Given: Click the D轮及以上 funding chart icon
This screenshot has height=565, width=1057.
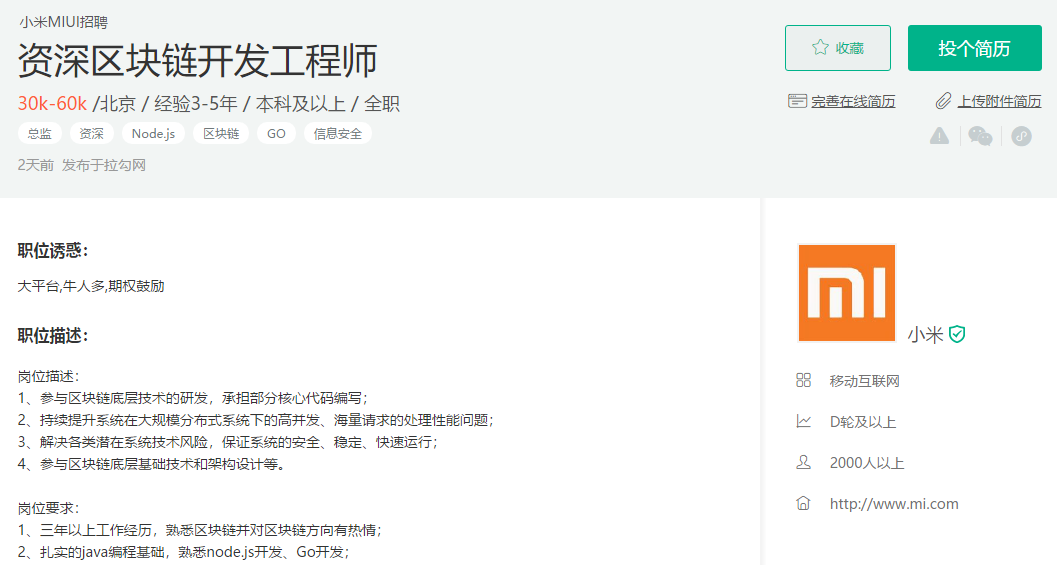Looking at the screenshot, I should coord(804,421).
